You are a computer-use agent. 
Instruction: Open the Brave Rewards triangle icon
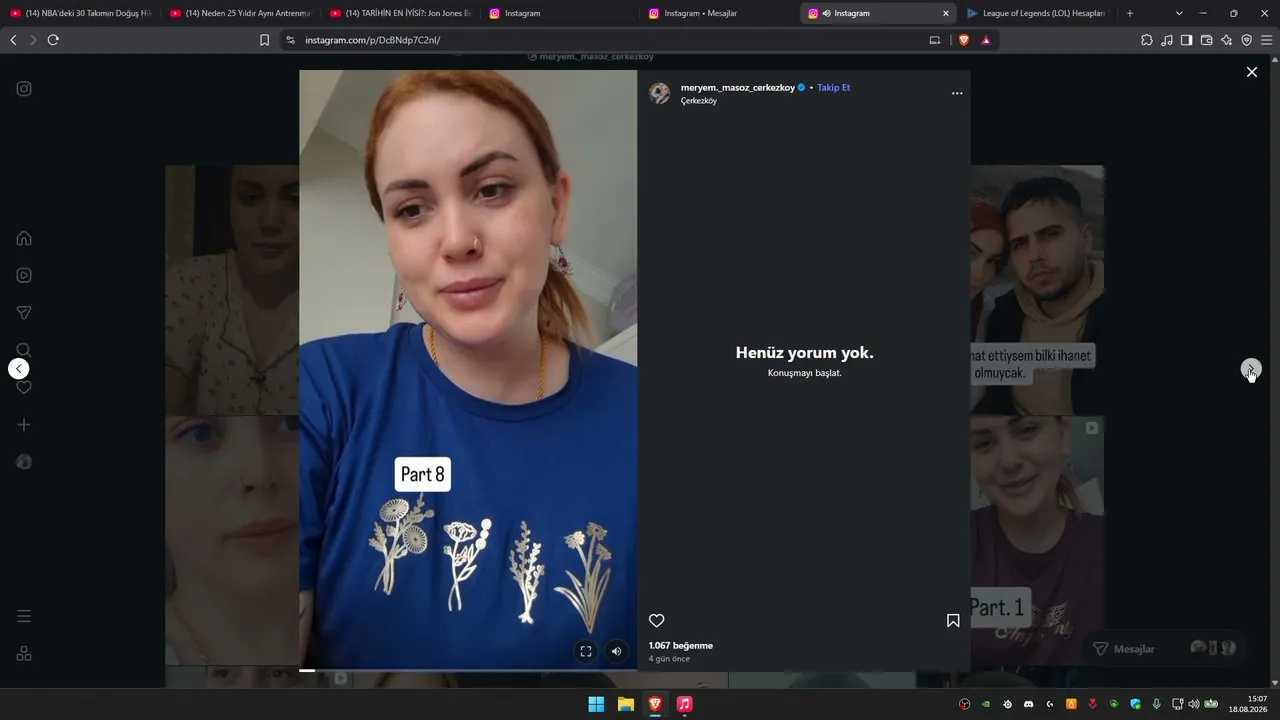(986, 40)
